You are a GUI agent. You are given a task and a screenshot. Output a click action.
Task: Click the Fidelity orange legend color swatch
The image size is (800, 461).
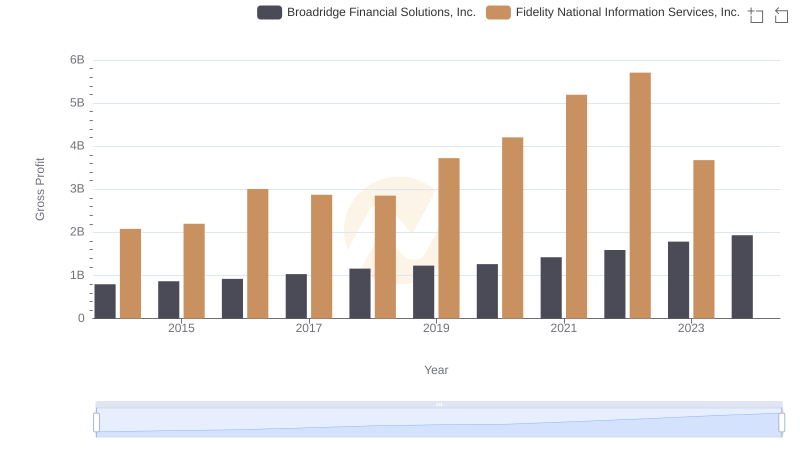tap(498, 12)
